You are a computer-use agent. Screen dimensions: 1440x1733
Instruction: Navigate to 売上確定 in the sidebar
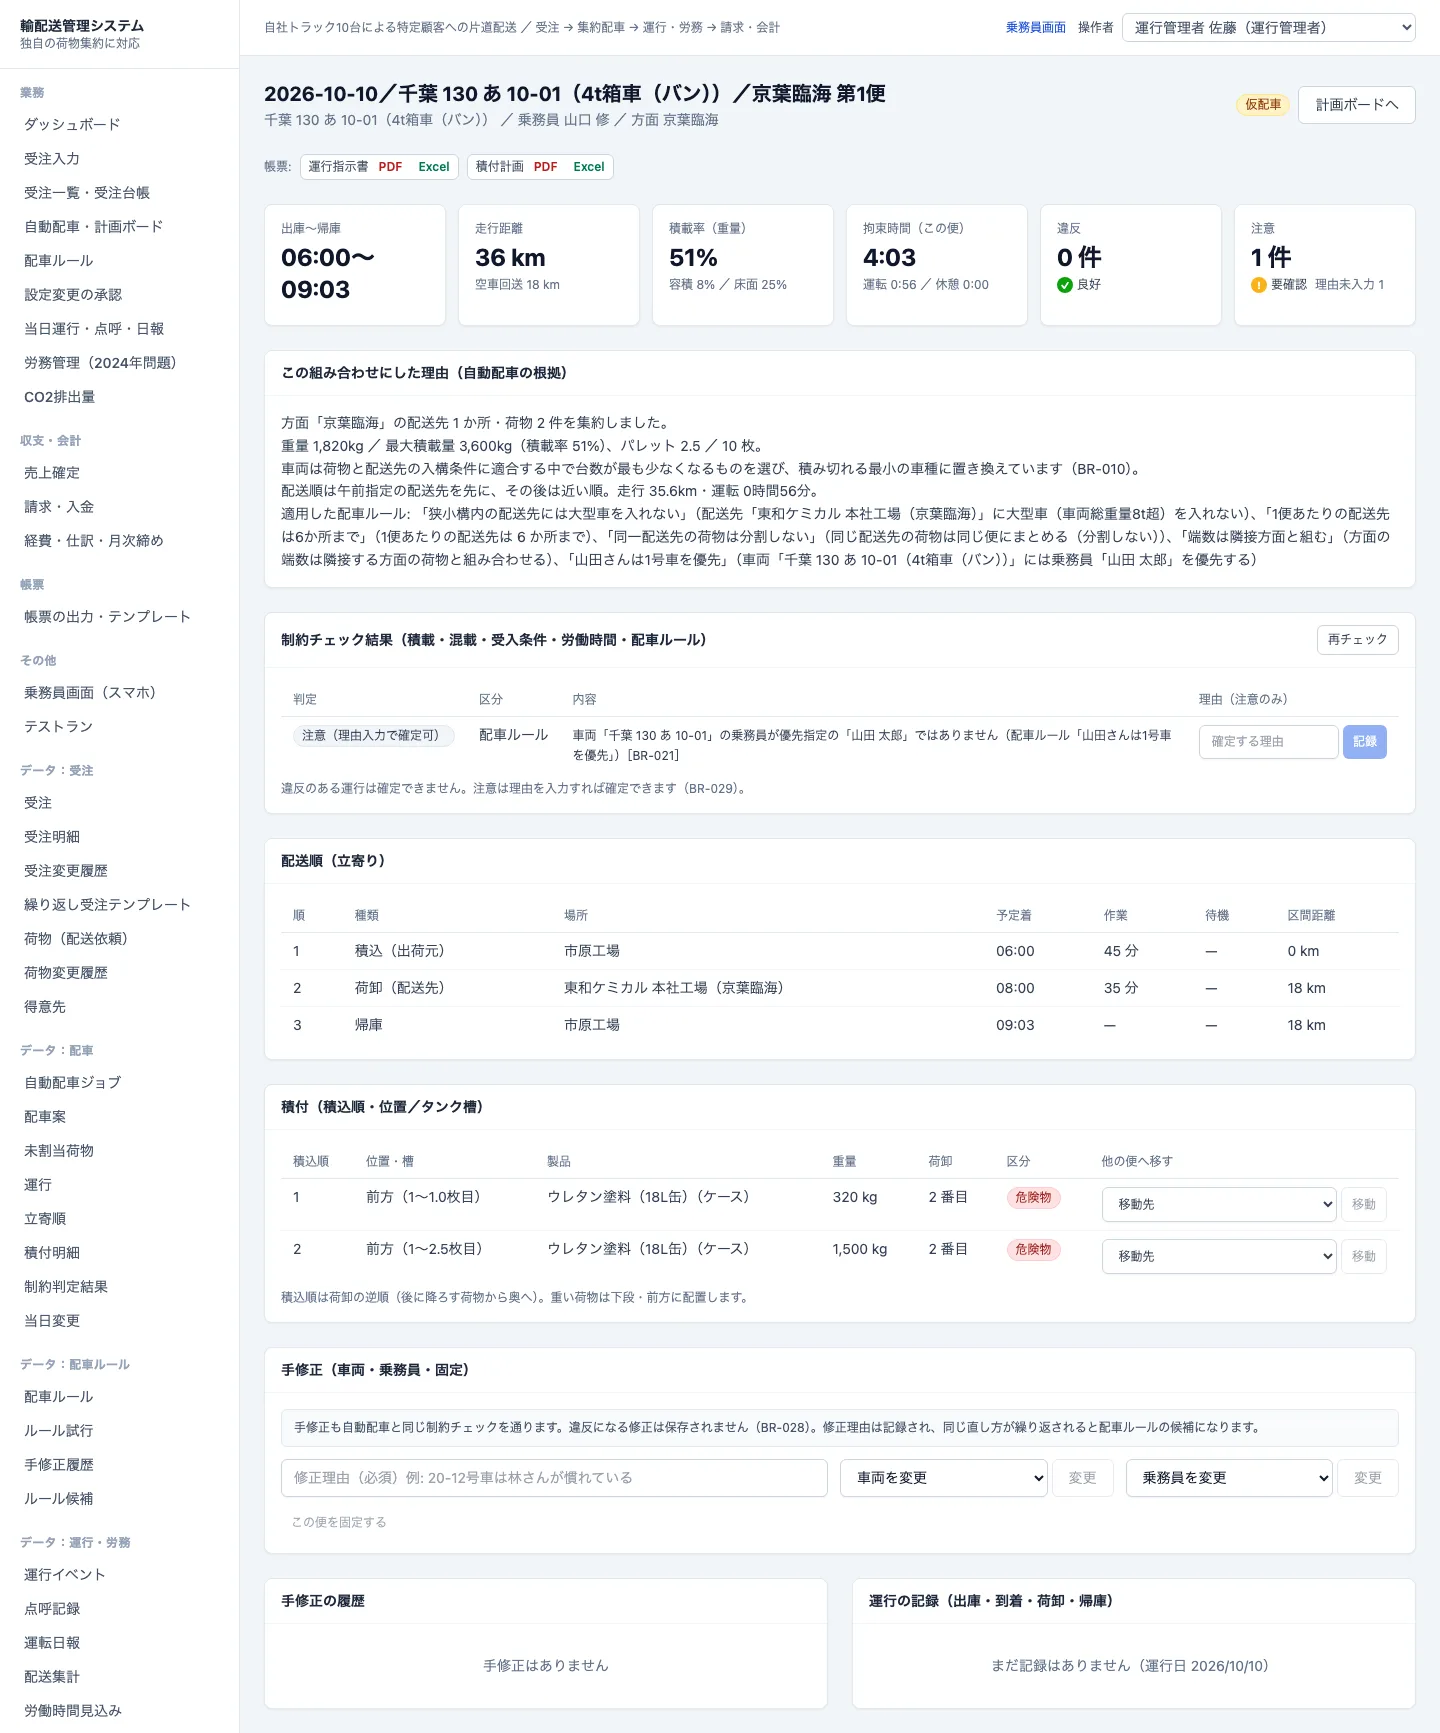pyautogui.click(x=52, y=472)
